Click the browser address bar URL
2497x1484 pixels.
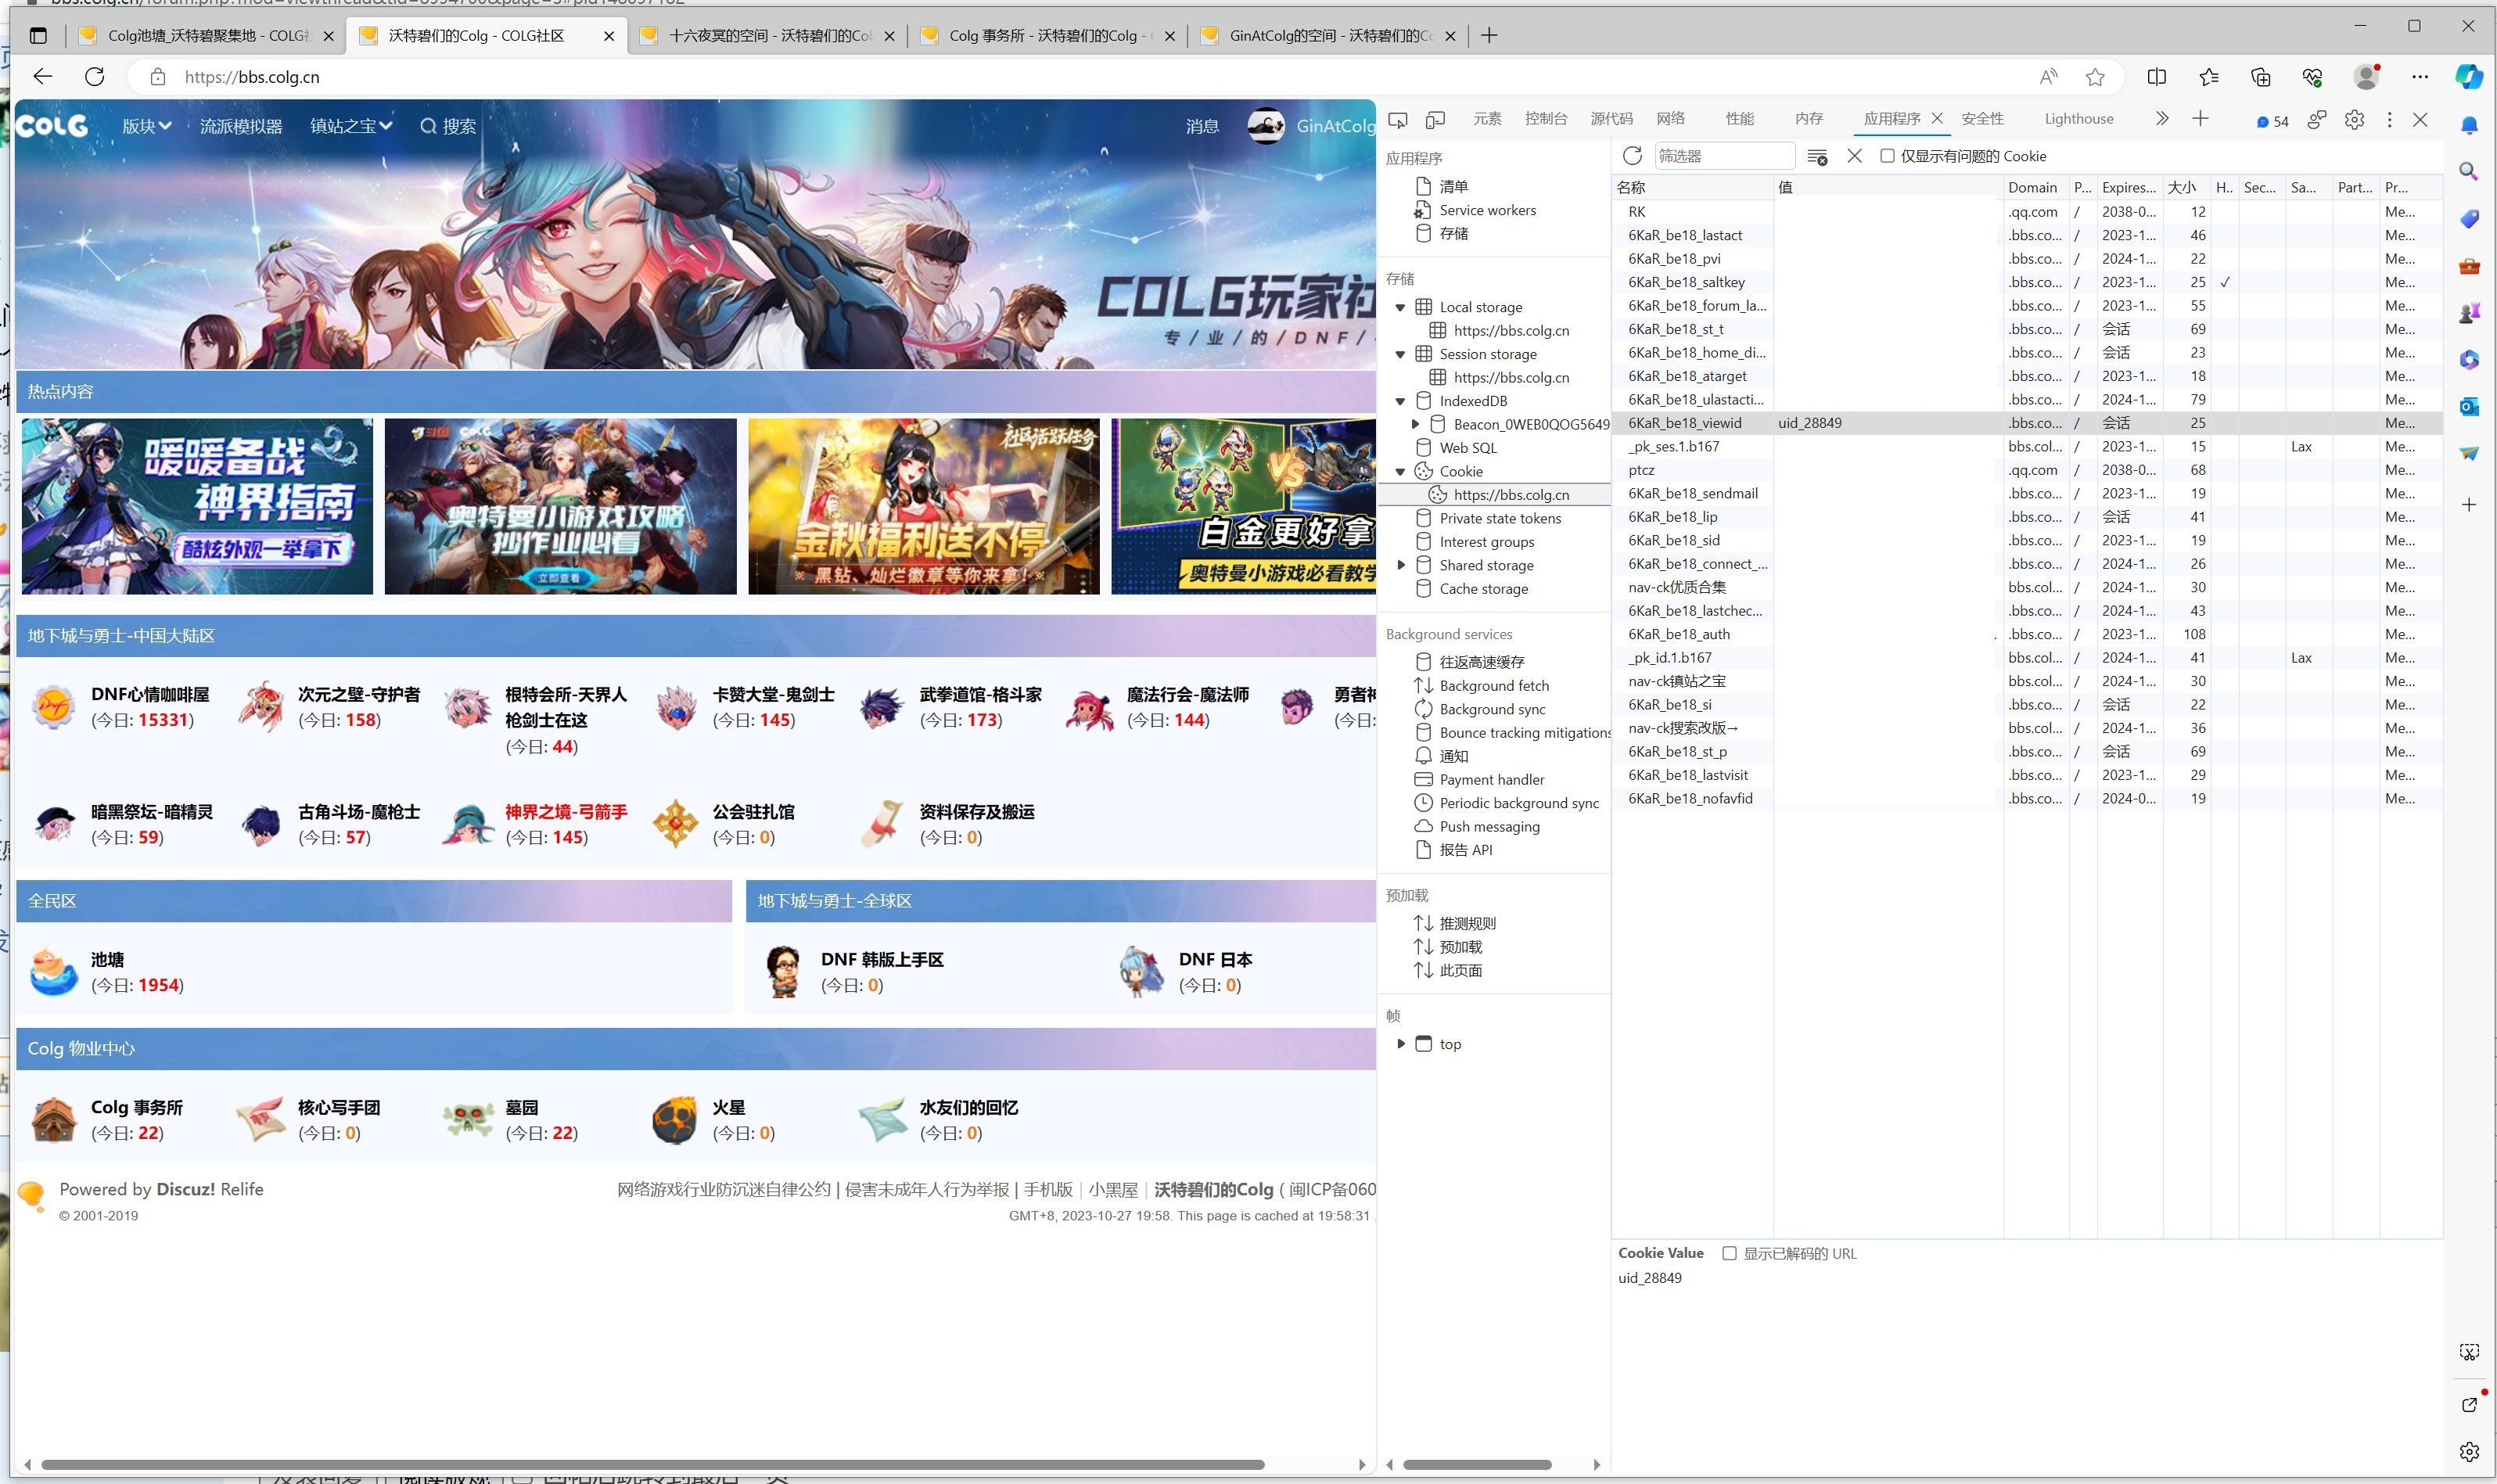(x=252, y=77)
